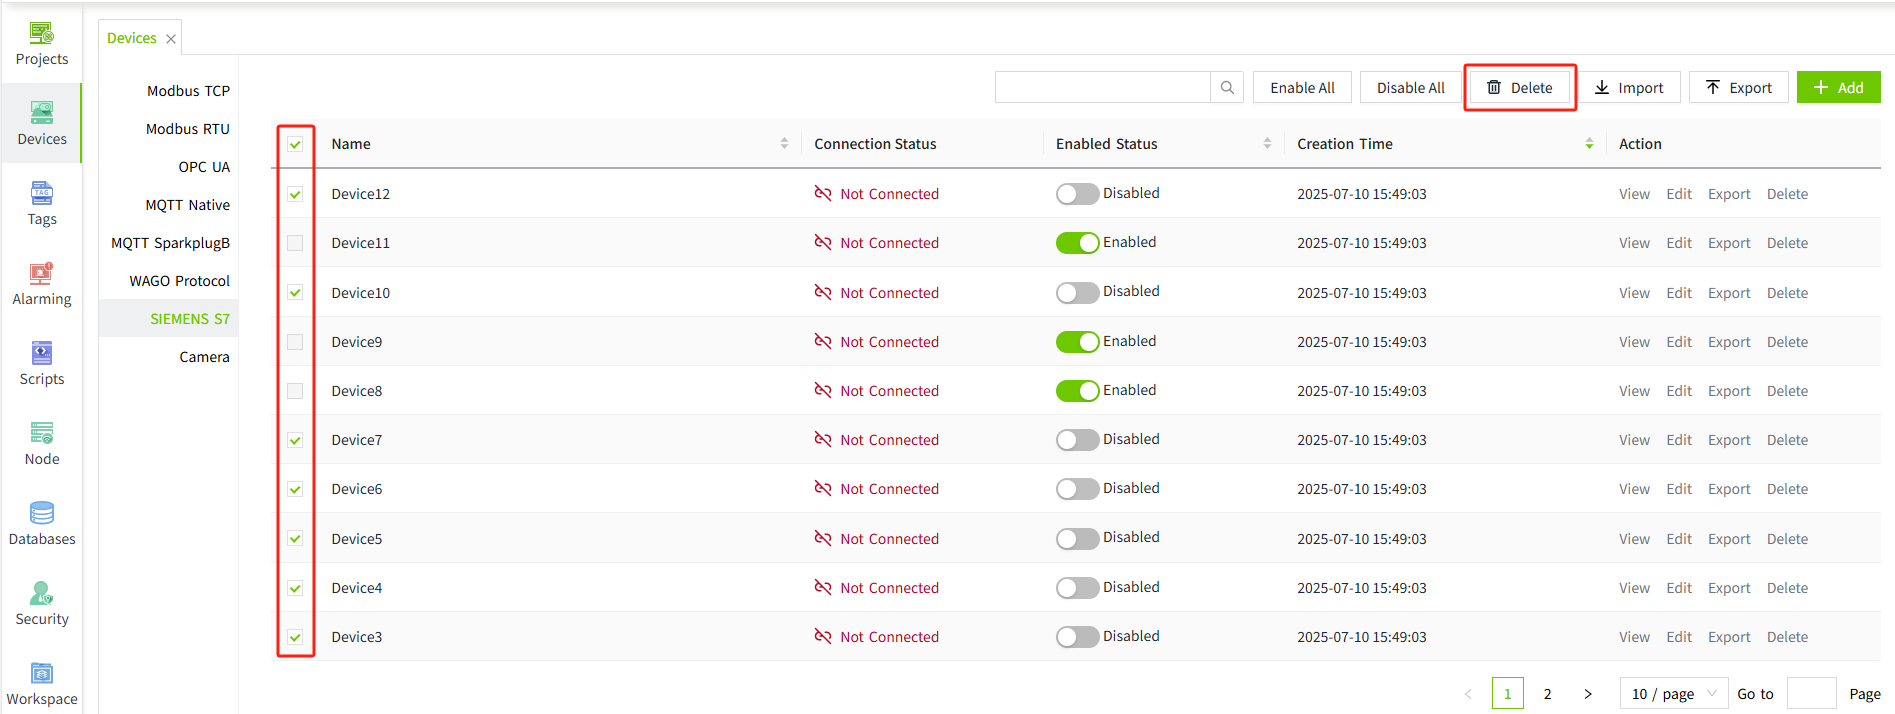Open the Scripts sidebar icon
The width and height of the screenshot is (1895, 714).
click(x=42, y=353)
